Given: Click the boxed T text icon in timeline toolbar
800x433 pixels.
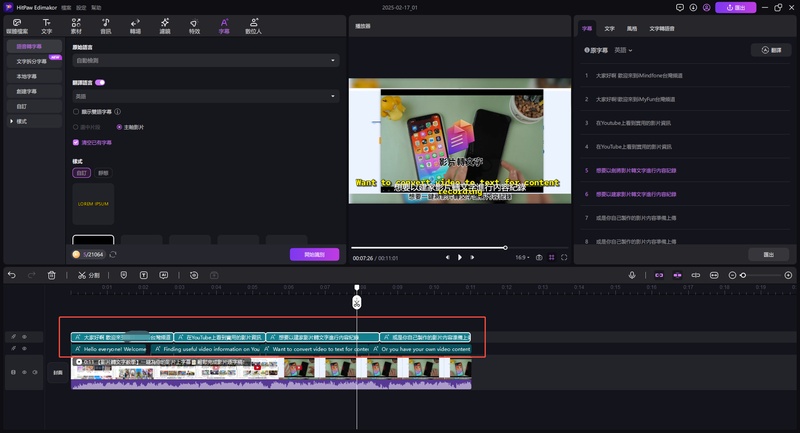Looking at the screenshot, I should coord(144,275).
